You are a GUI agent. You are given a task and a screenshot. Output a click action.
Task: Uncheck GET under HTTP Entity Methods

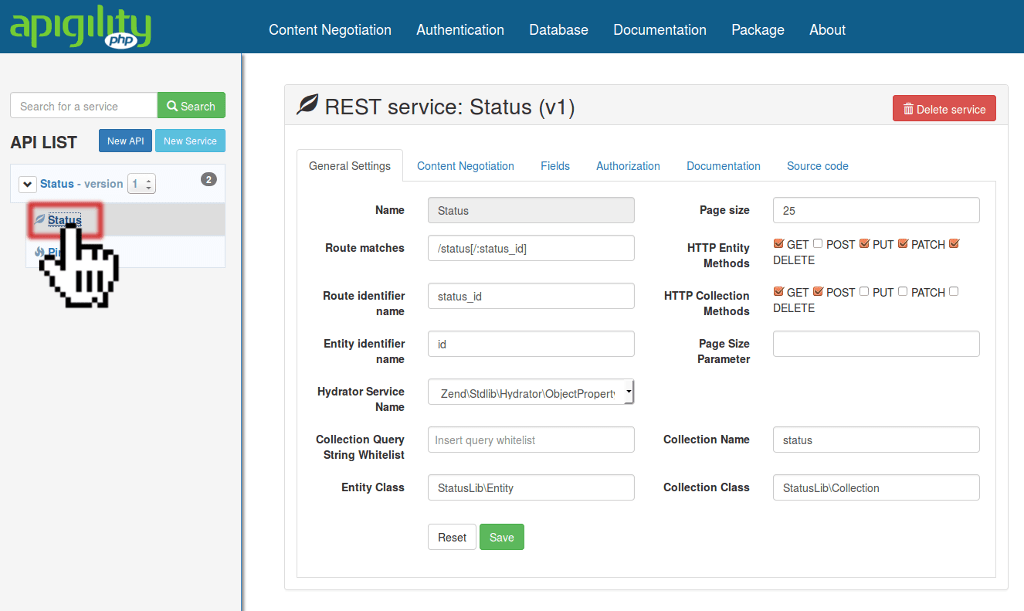click(781, 243)
